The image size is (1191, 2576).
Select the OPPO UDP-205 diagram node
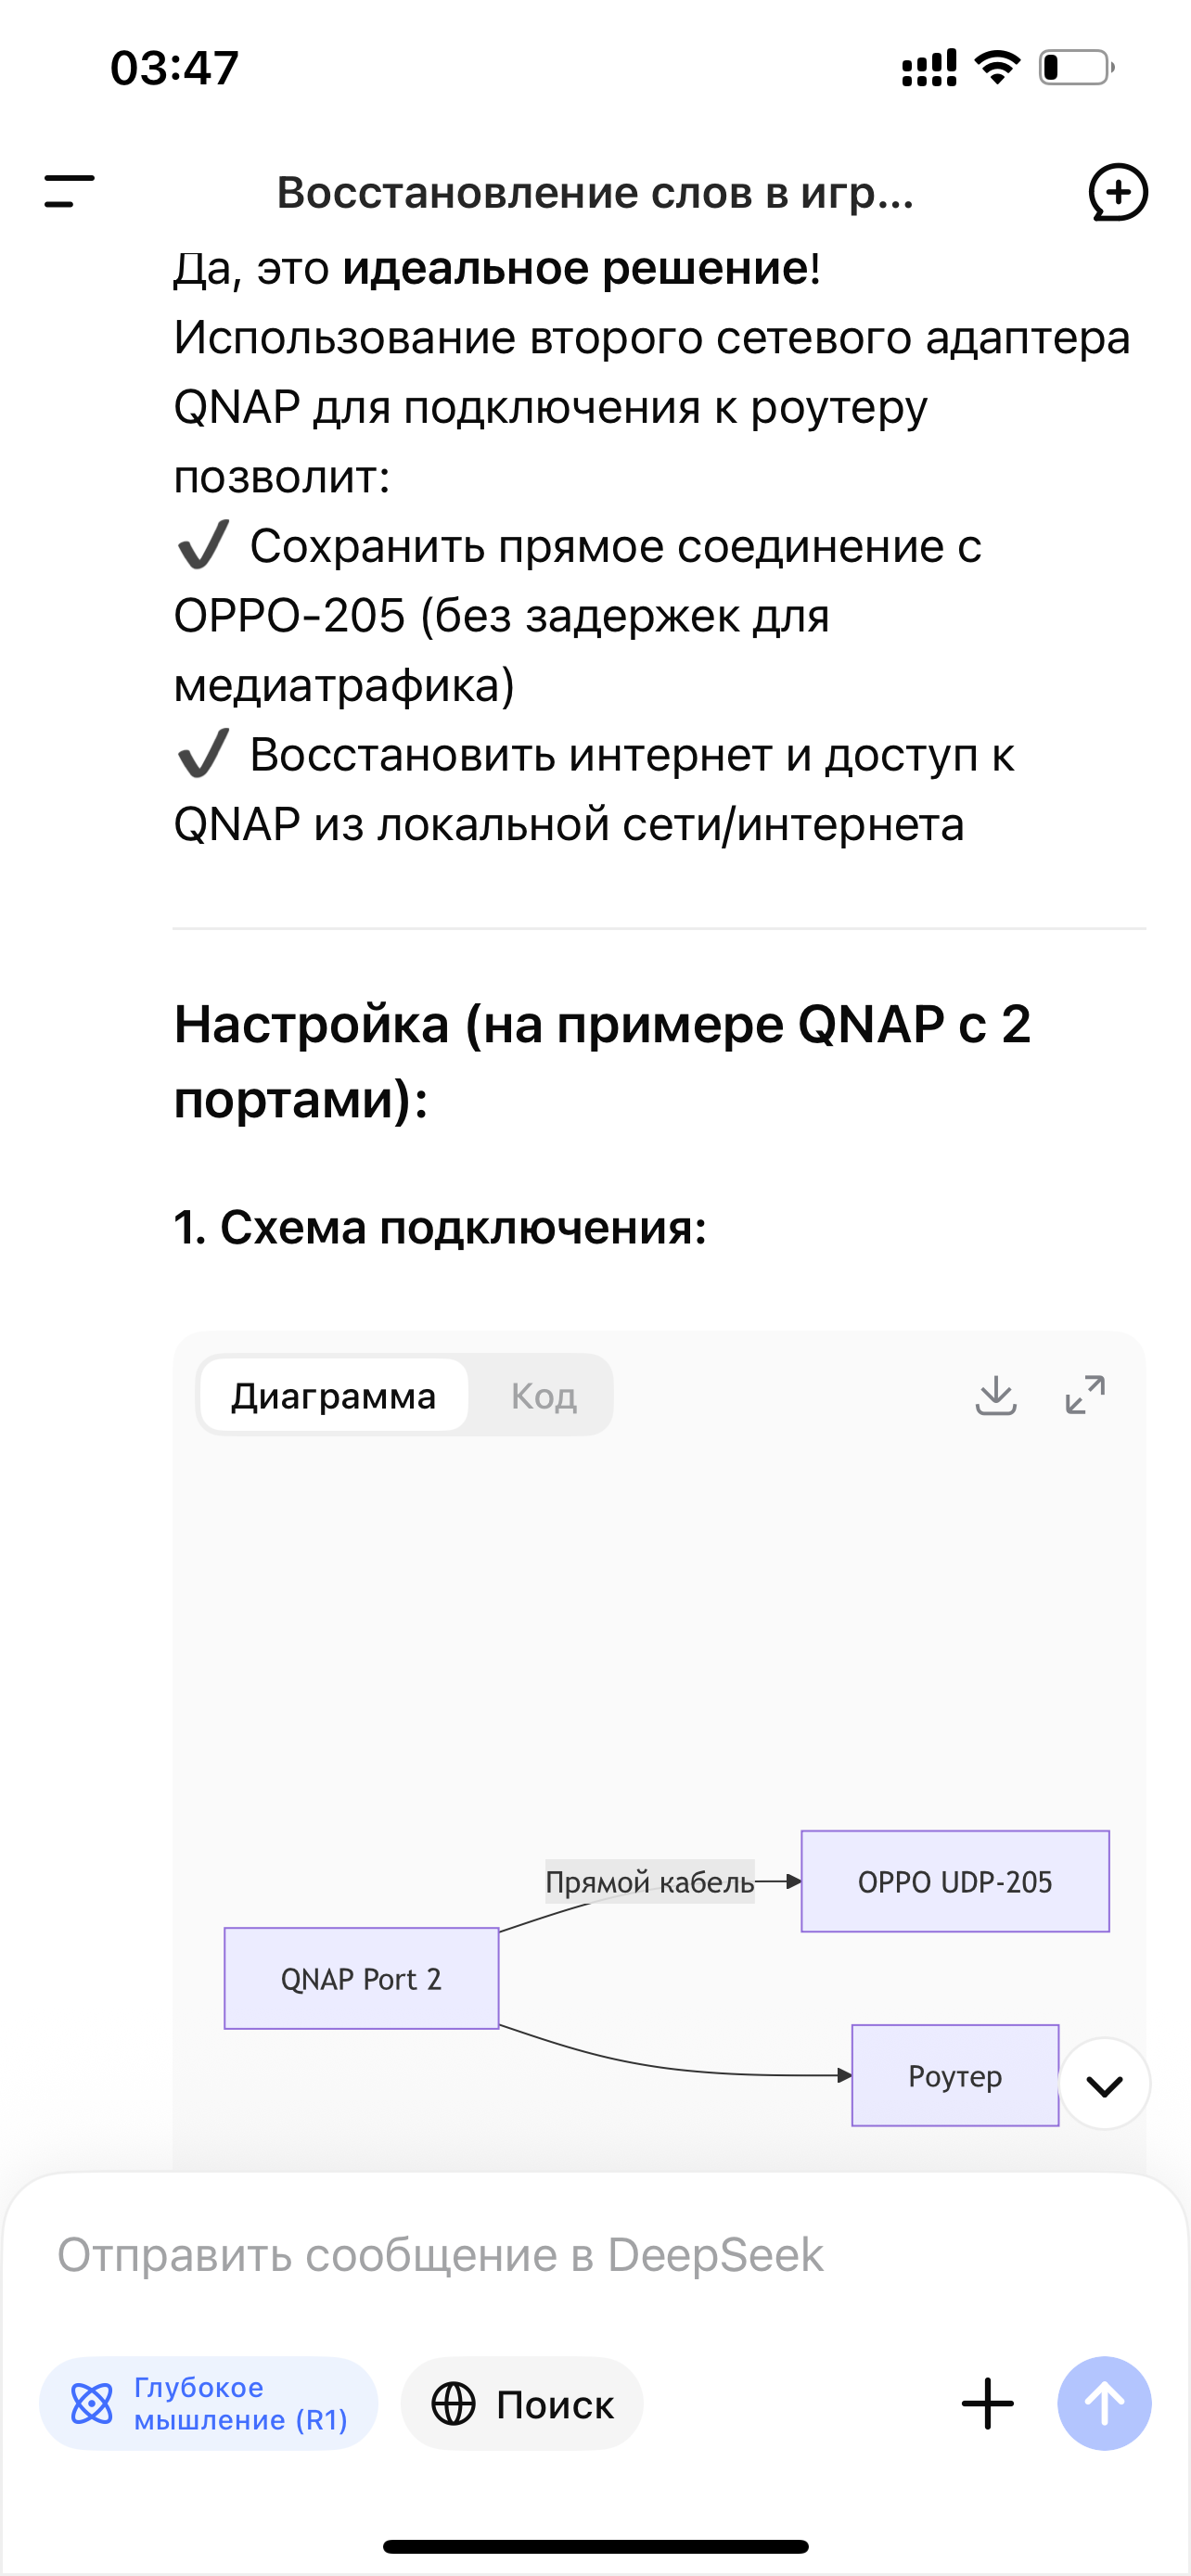tap(955, 1881)
